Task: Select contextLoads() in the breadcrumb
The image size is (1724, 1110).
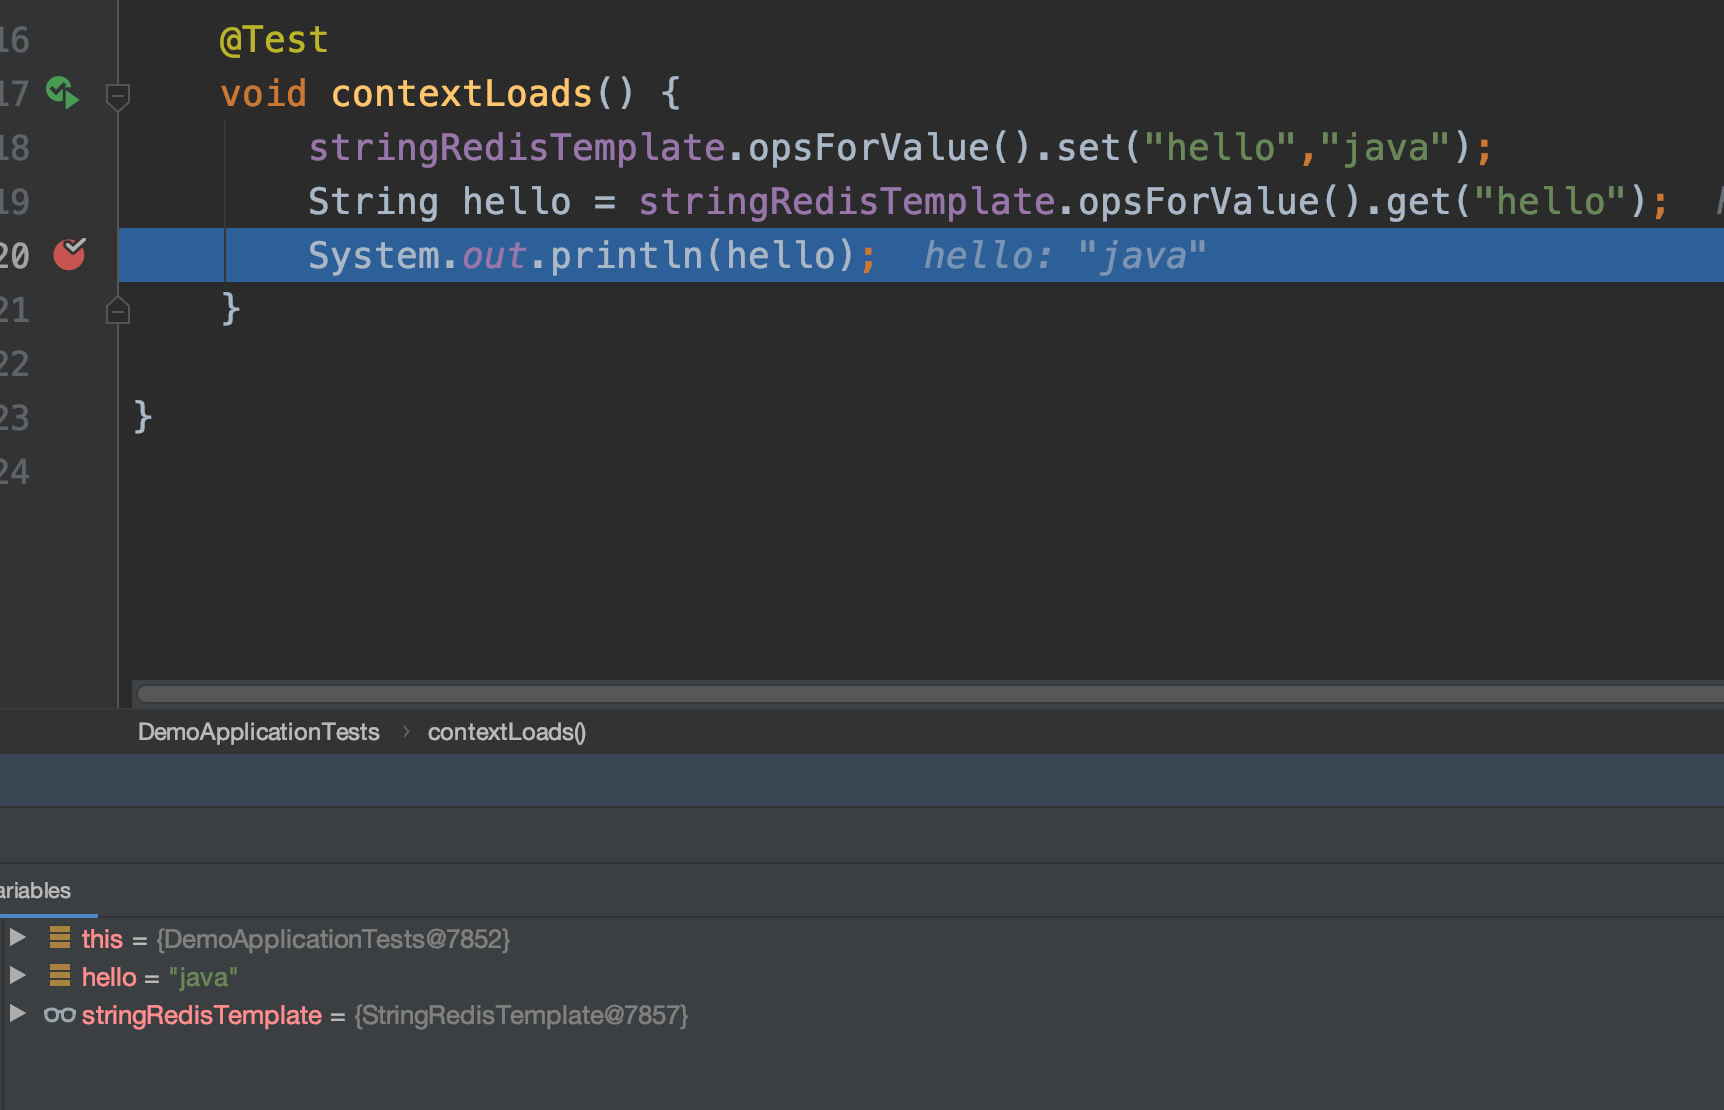Action: (x=506, y=732)
